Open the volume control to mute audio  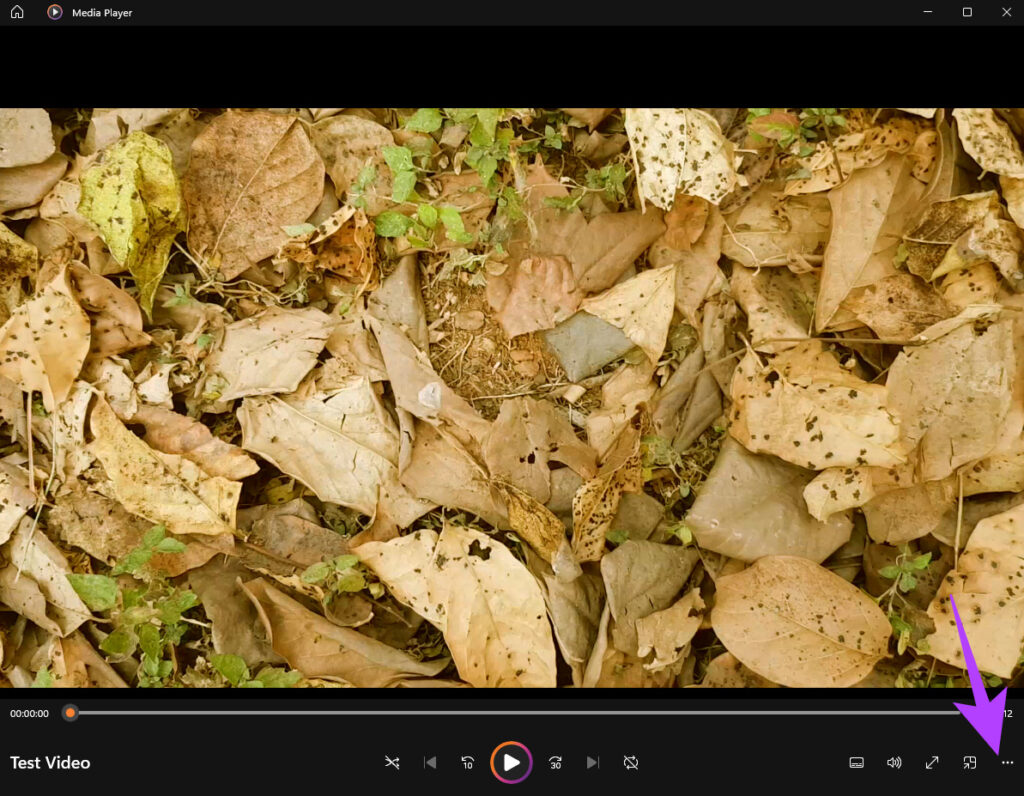click(x=894, y=762)
